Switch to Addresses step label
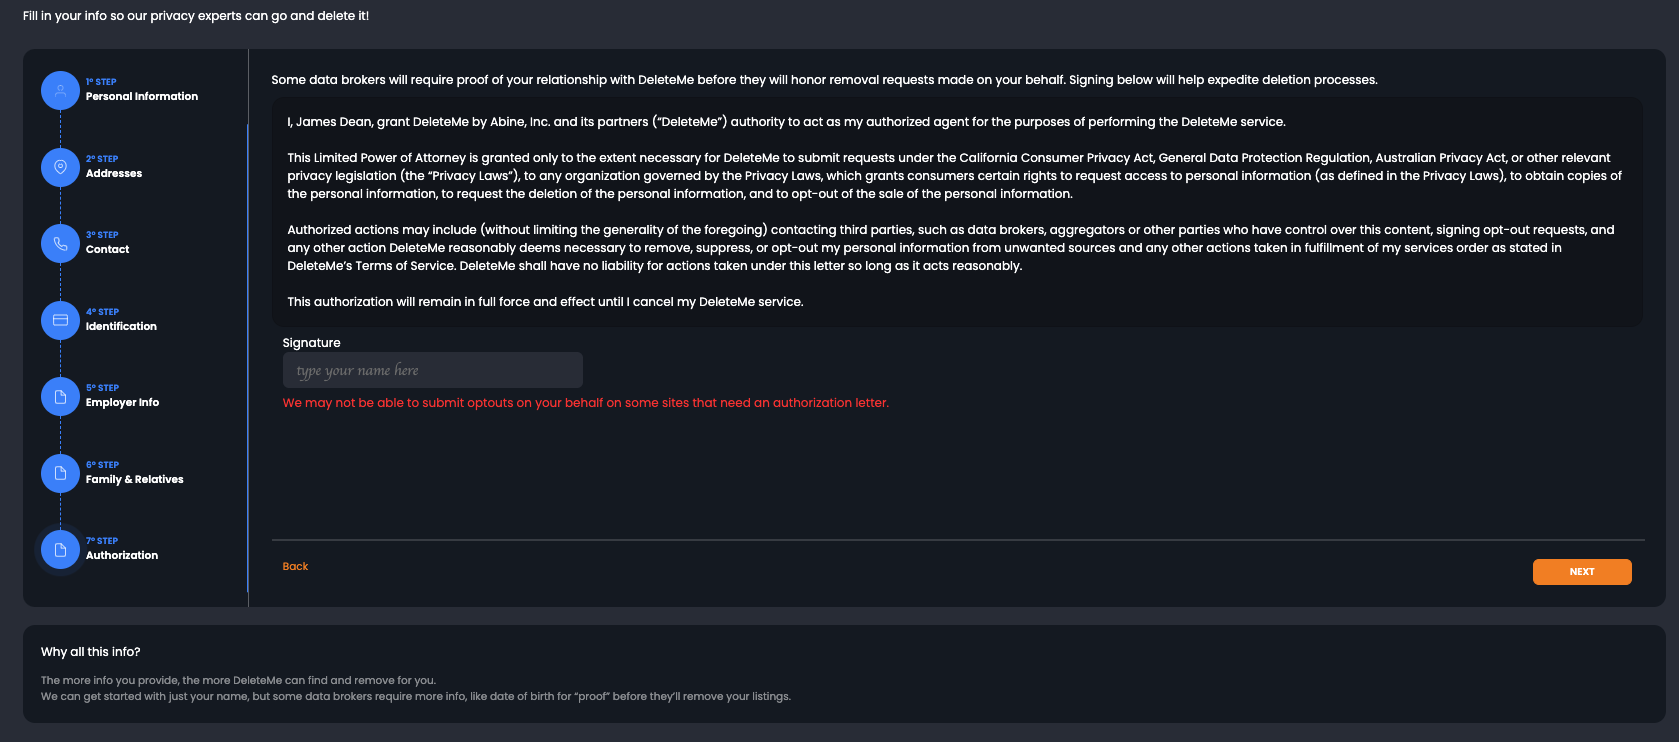Image resolution: width=1679 pixels, height=742 pixels. coord(114,173)
